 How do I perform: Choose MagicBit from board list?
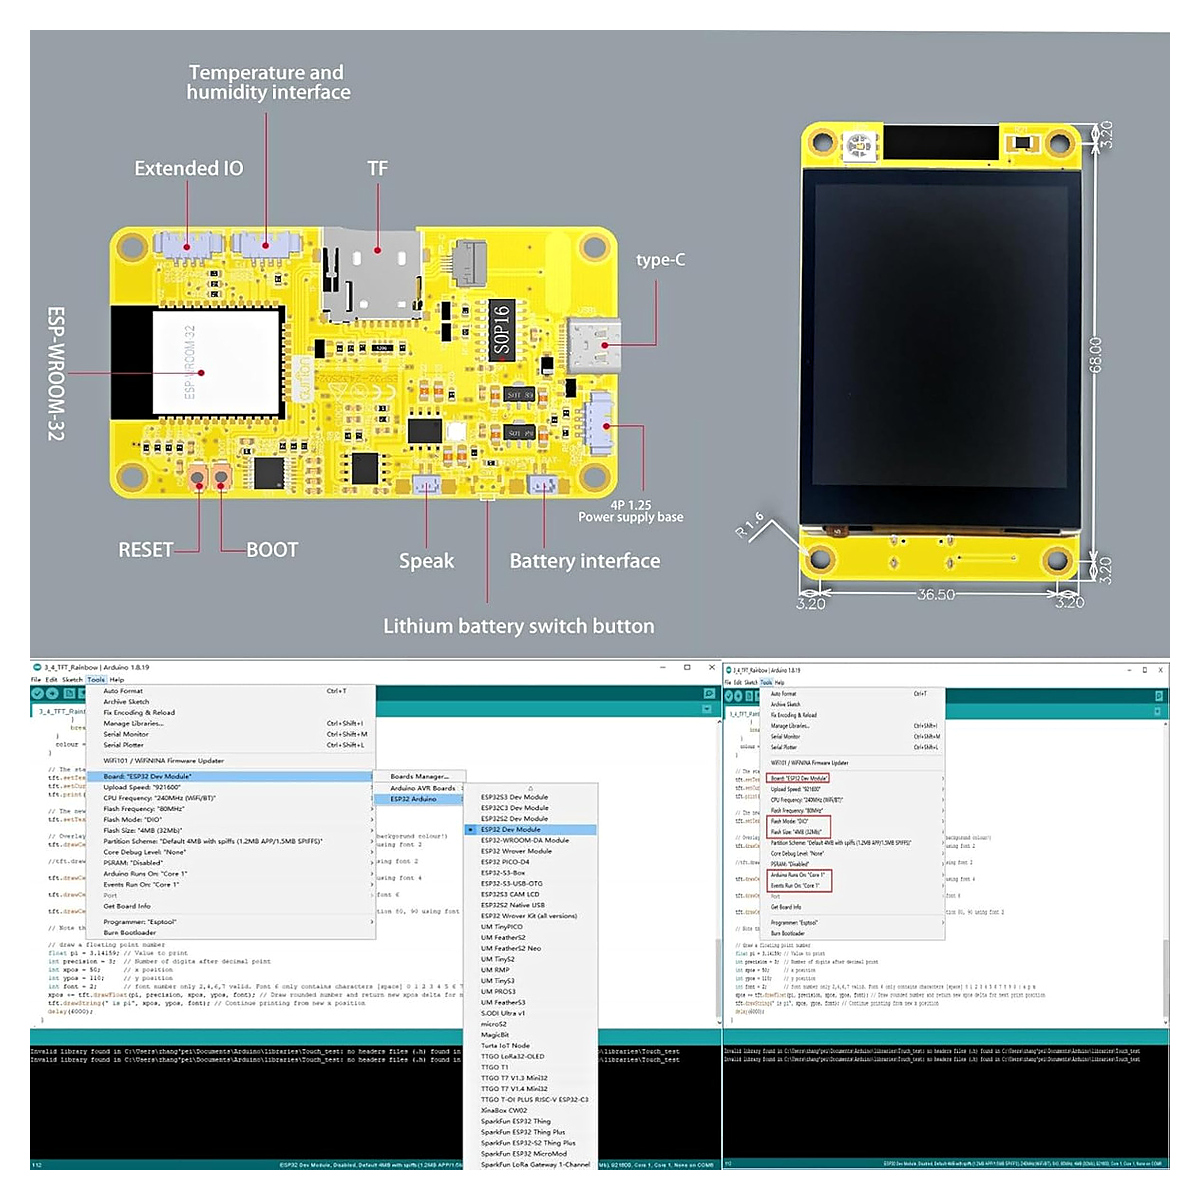[531, 1035]
